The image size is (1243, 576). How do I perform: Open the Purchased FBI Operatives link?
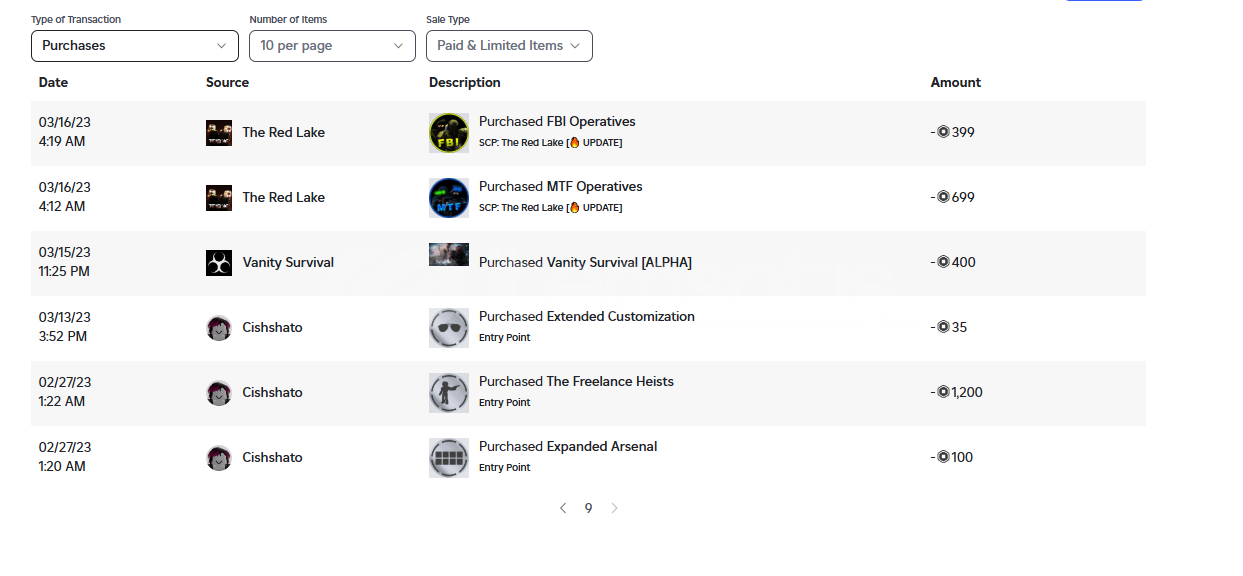click(x=557, y=122)
